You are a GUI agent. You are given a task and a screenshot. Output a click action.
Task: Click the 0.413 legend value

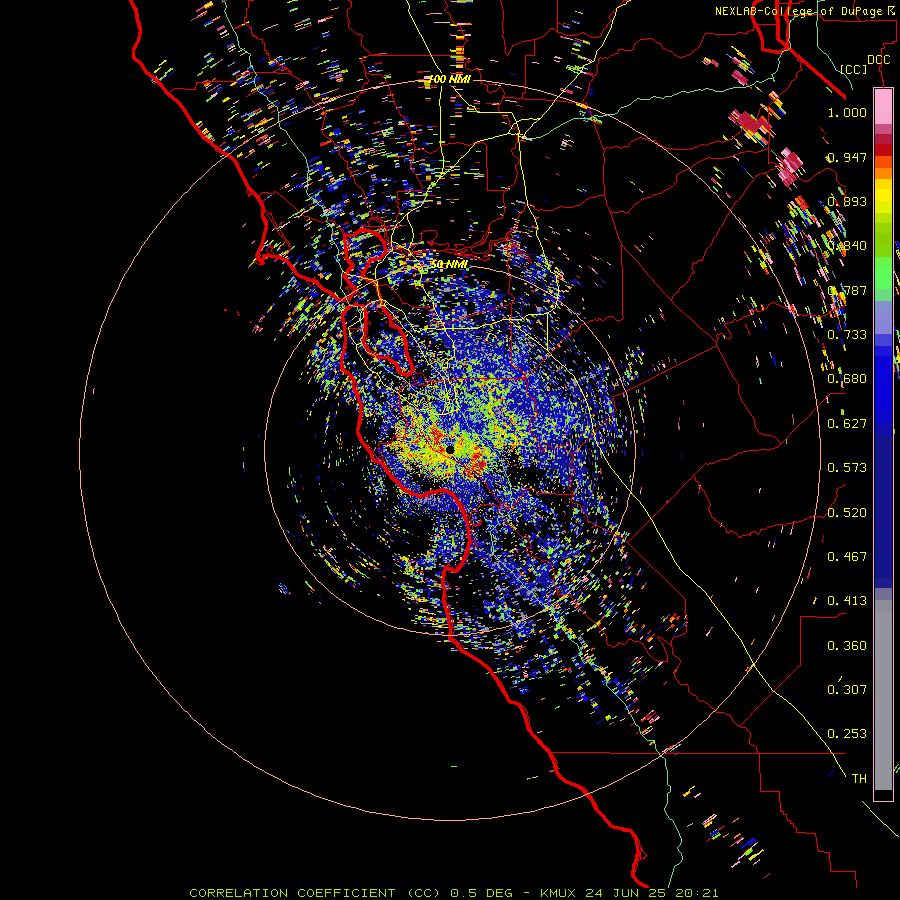click(847, 601)
